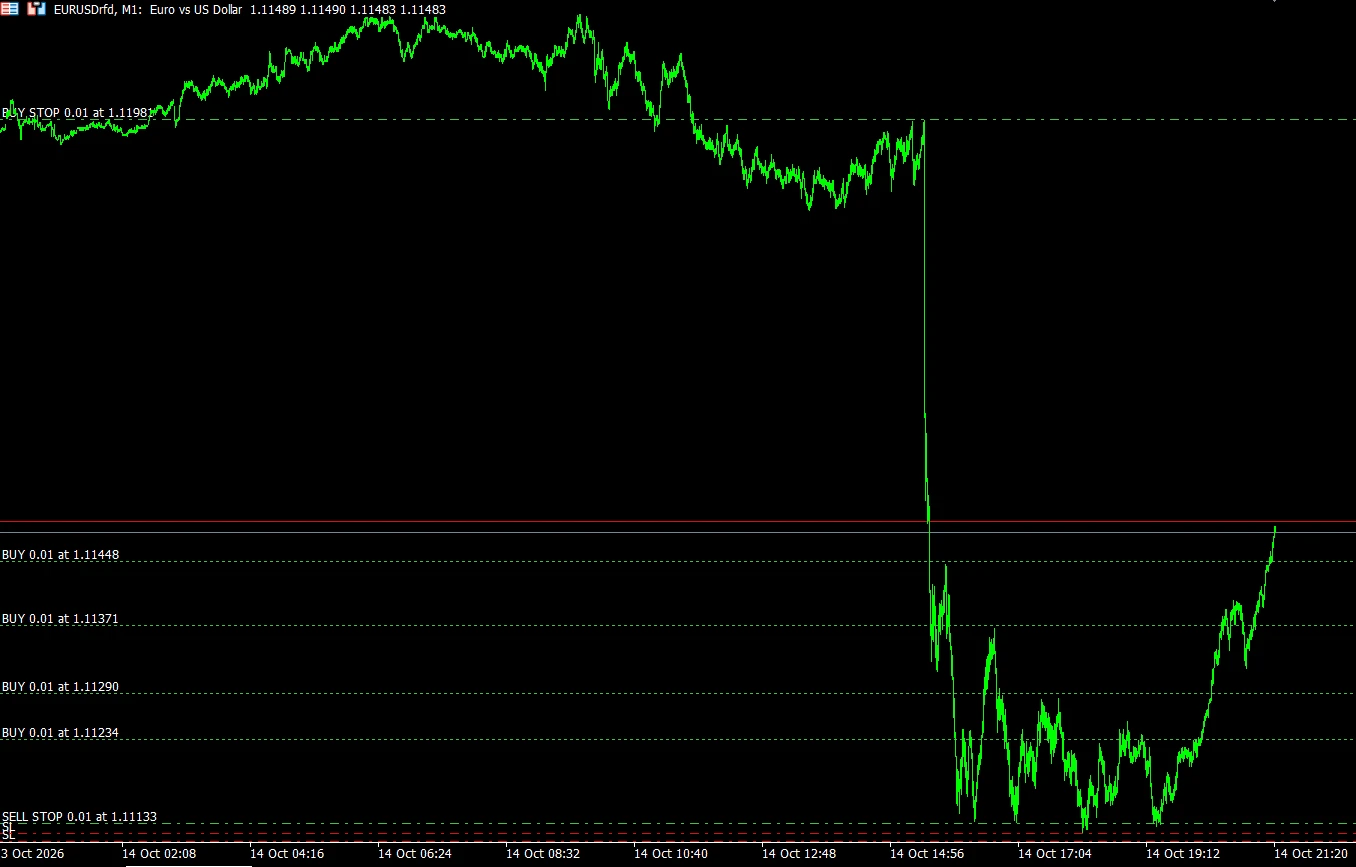Viewport: 1356px width, 867px height.
Task: Click the 14 Oct 14:56 time axis label
Action: (927, 854)
